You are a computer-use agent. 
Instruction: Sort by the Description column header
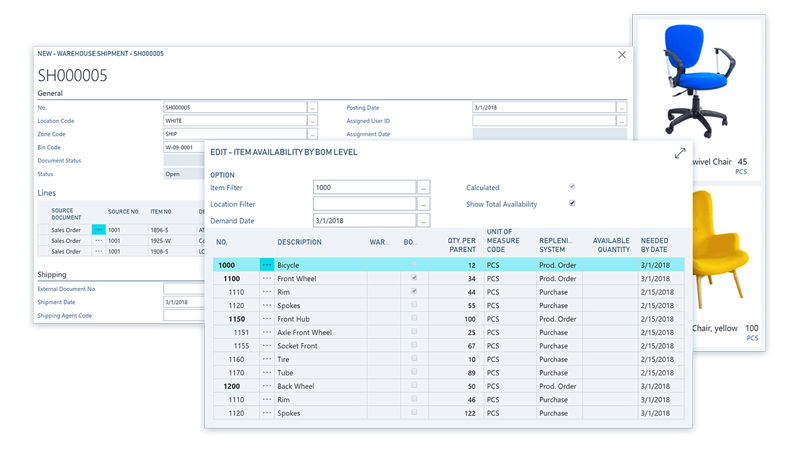300,242
